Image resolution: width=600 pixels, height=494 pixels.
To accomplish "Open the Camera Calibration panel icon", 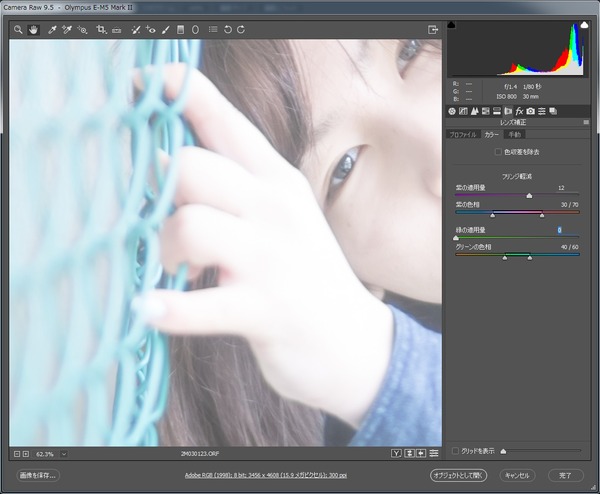I will (x=530, y=111).
